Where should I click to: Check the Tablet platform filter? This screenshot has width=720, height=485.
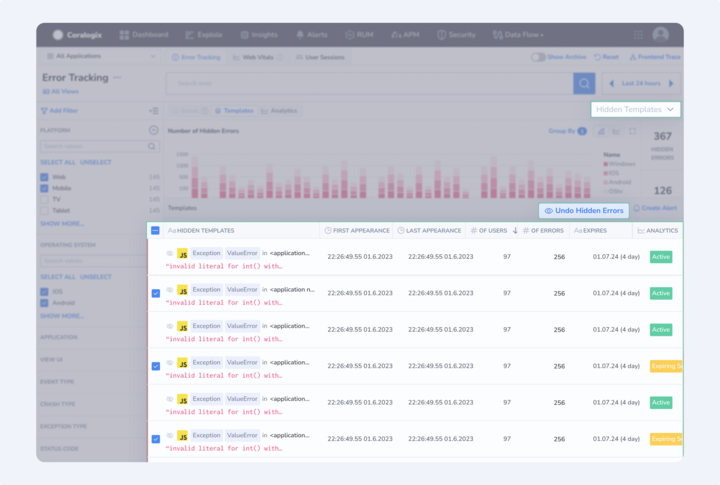pos(44,210)
